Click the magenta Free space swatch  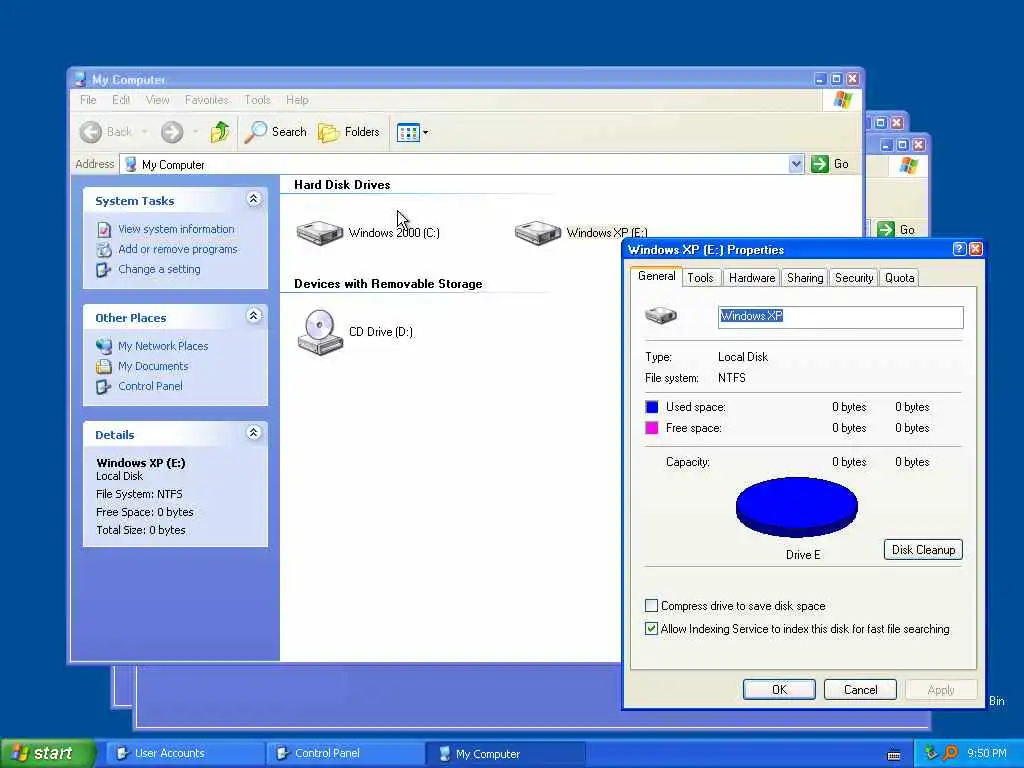pos(652,428)
